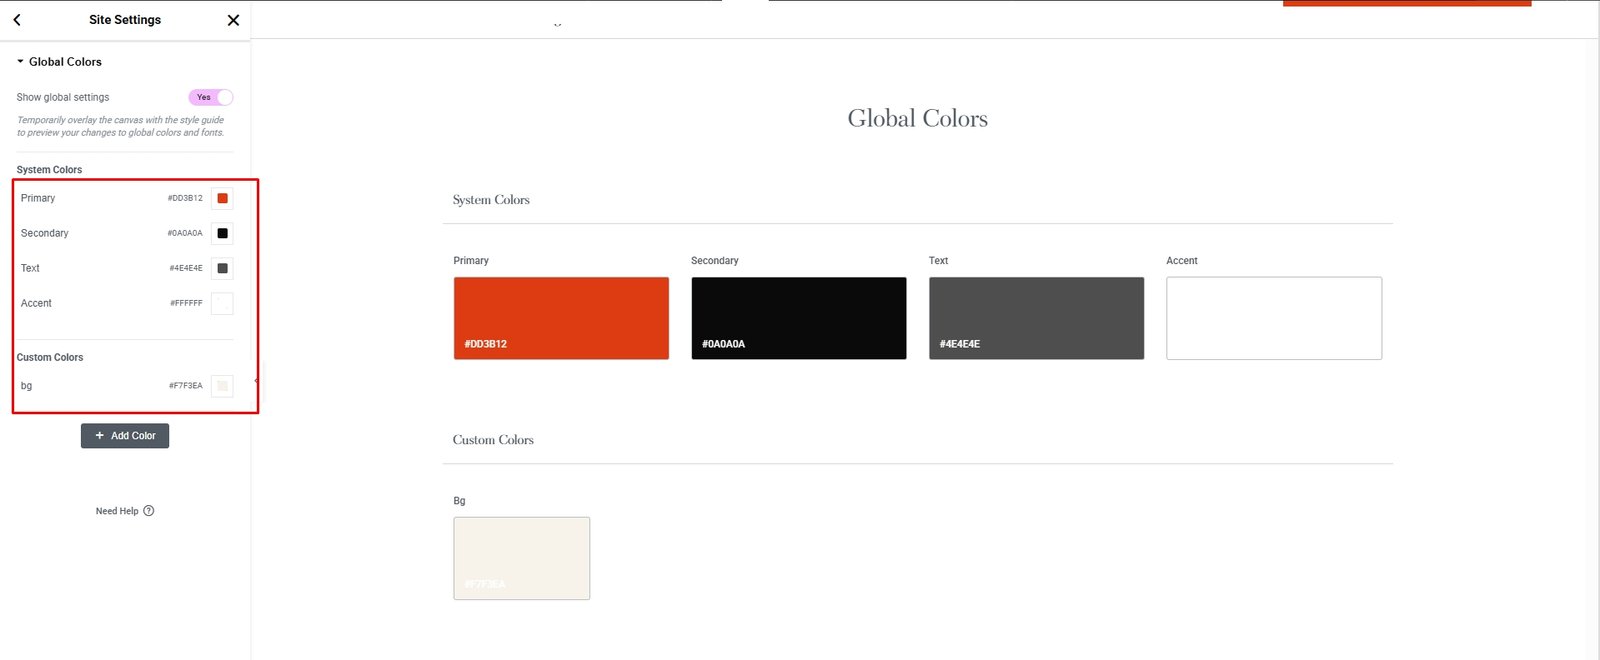Click the Primary color name in sidebar

(x=38, y=198)
